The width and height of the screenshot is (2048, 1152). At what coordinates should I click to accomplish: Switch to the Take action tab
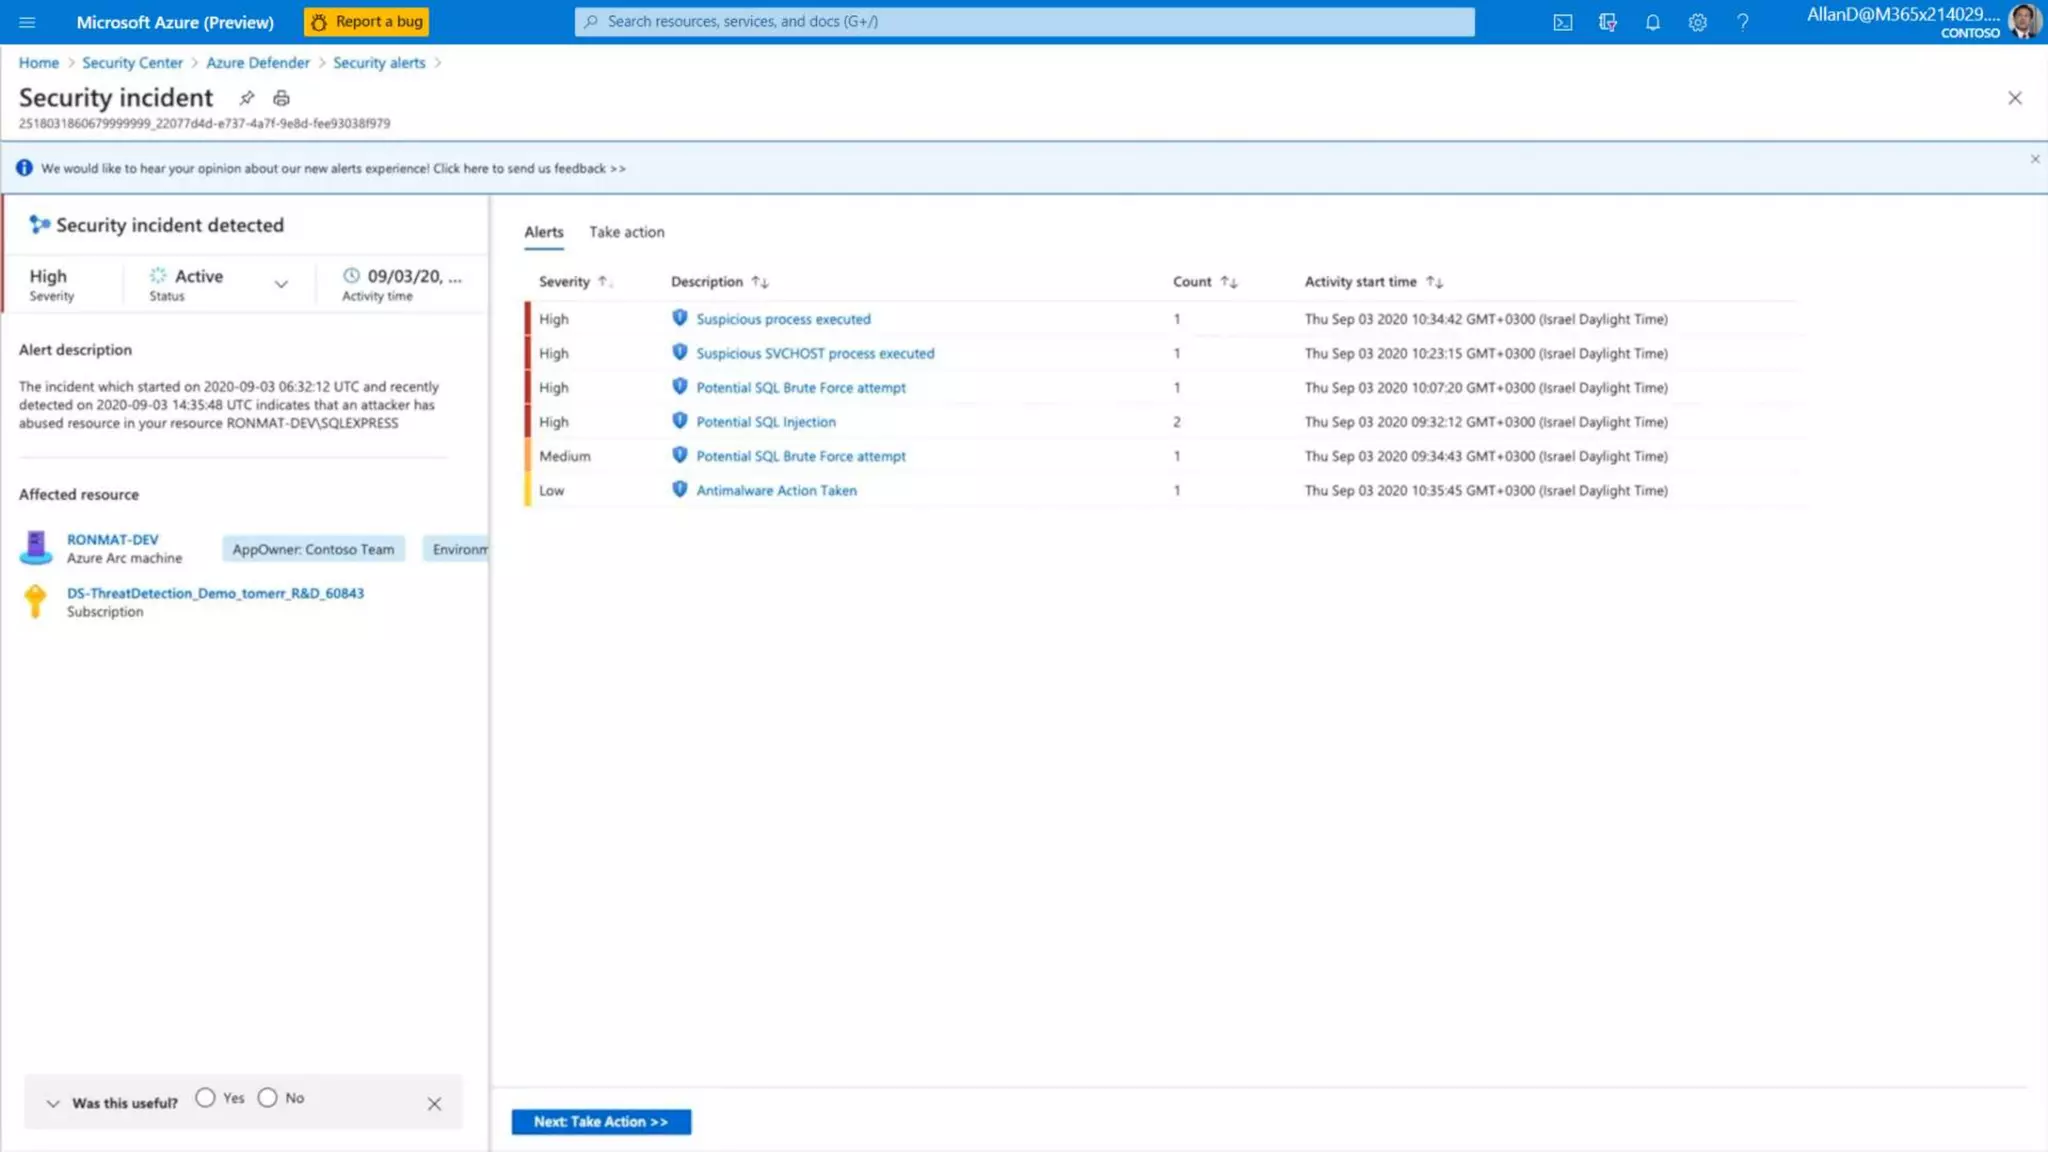click(x=626, y=232)
